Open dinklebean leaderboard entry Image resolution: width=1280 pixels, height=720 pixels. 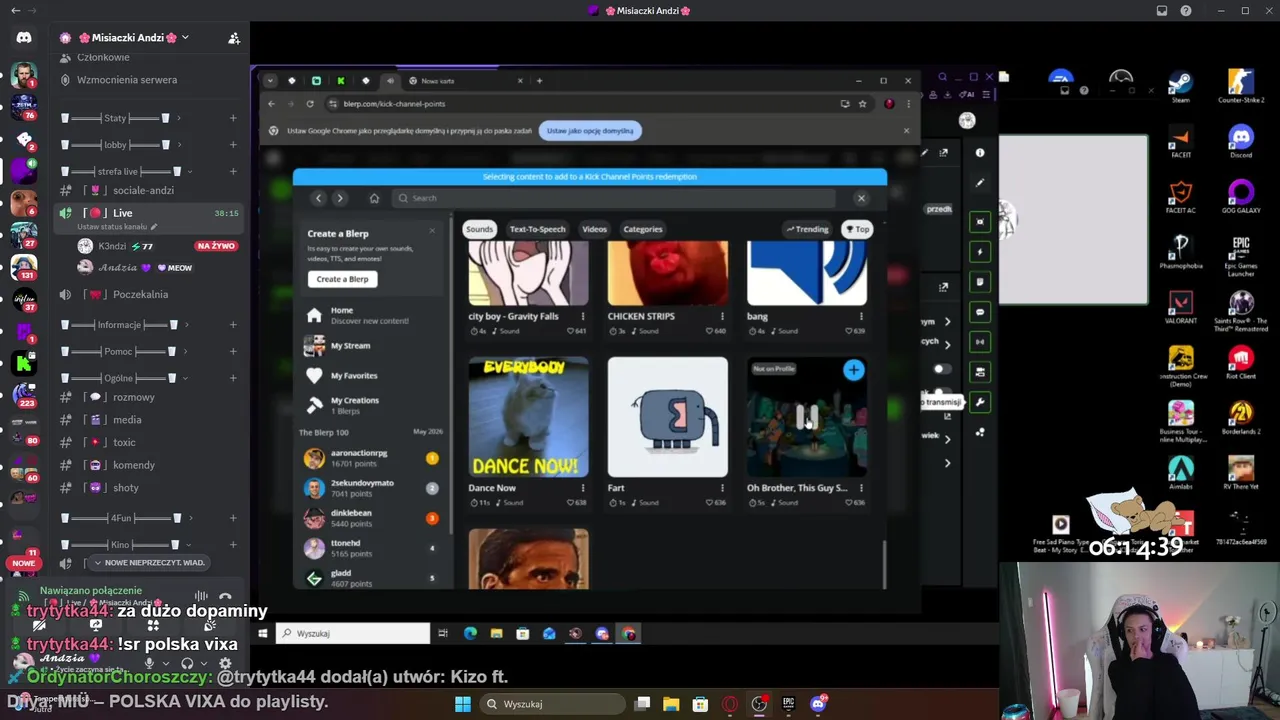371,518
